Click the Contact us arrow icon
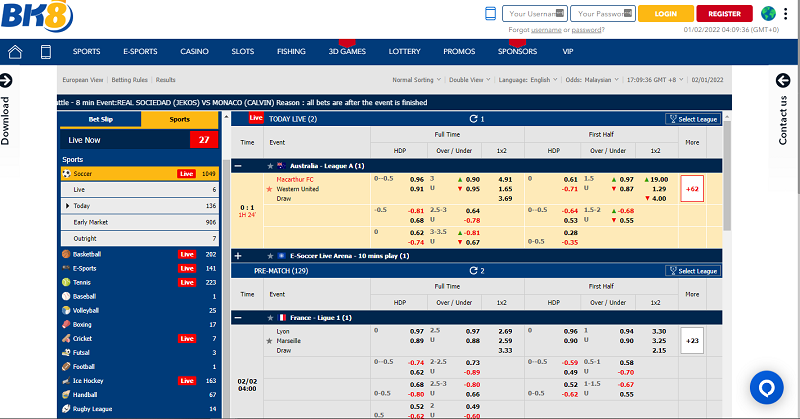 click(783, 80)
